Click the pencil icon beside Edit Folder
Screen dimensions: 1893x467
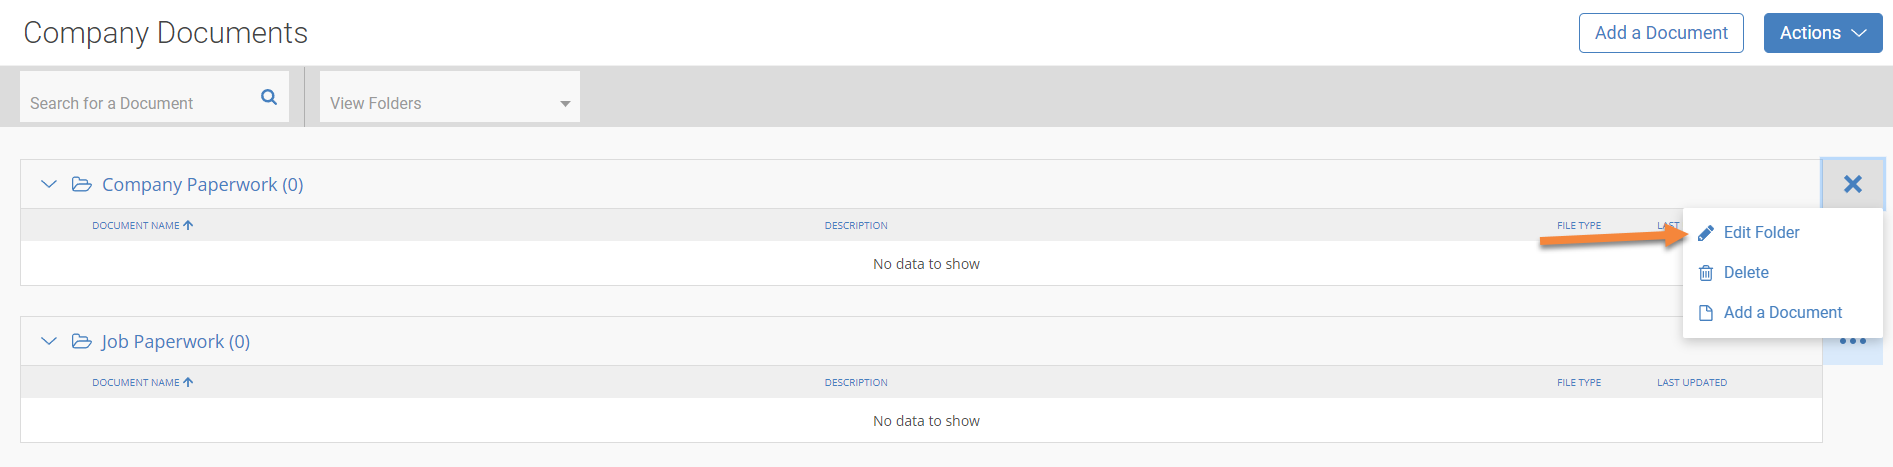point(1706,233)
